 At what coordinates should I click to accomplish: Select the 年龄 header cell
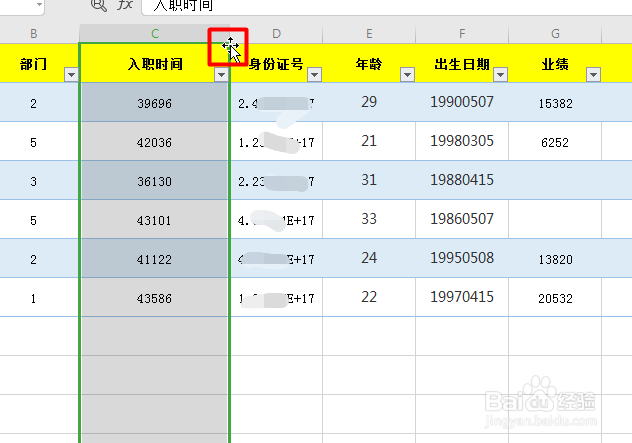[369, 63]
